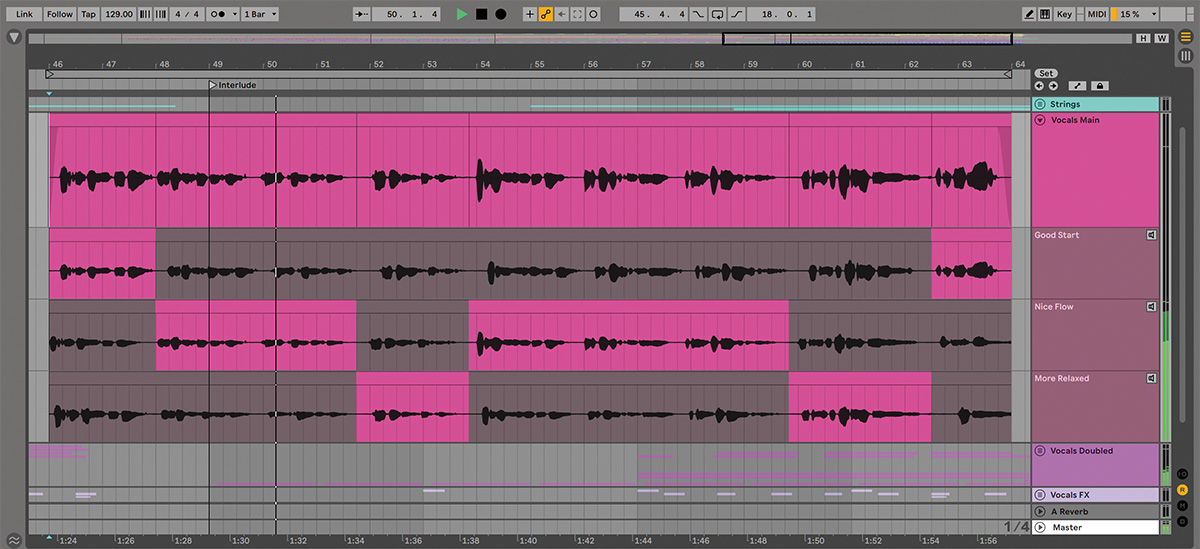
Task: Click the Tap tempo button
Action: [89, 14]
